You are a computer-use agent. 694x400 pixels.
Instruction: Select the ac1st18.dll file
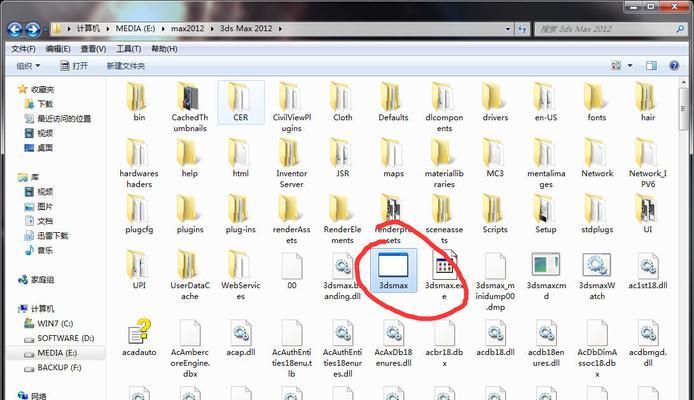pyautogui.click(x=648, y=270)
